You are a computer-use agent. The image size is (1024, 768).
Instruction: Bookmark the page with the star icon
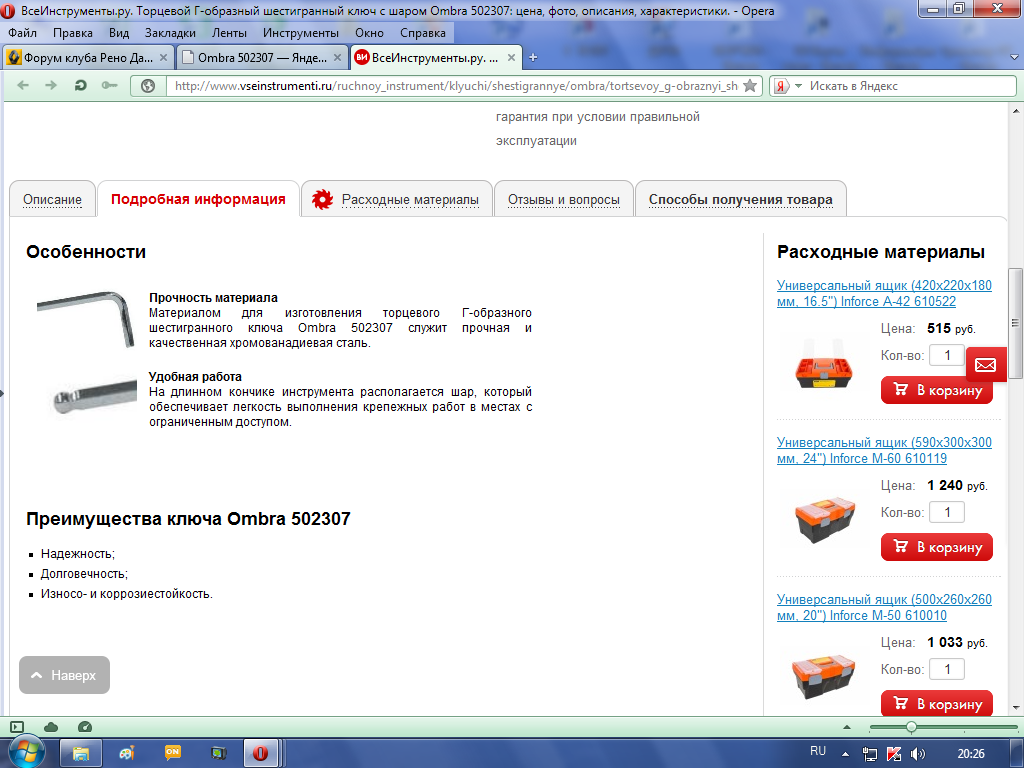click(x=750, y=86)
